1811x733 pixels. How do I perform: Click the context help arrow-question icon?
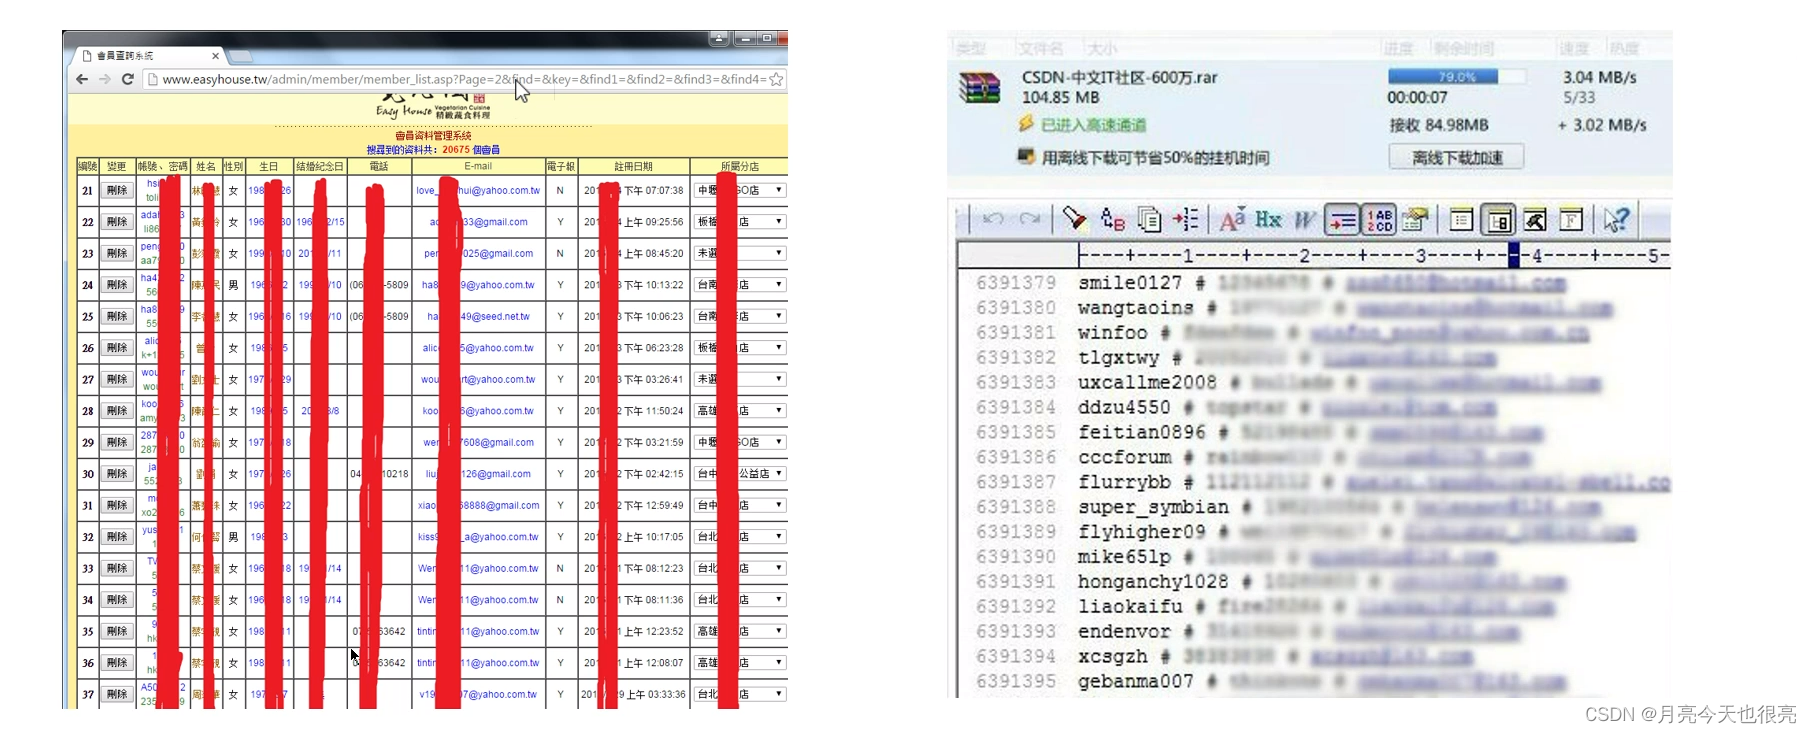click(1617, 219)
